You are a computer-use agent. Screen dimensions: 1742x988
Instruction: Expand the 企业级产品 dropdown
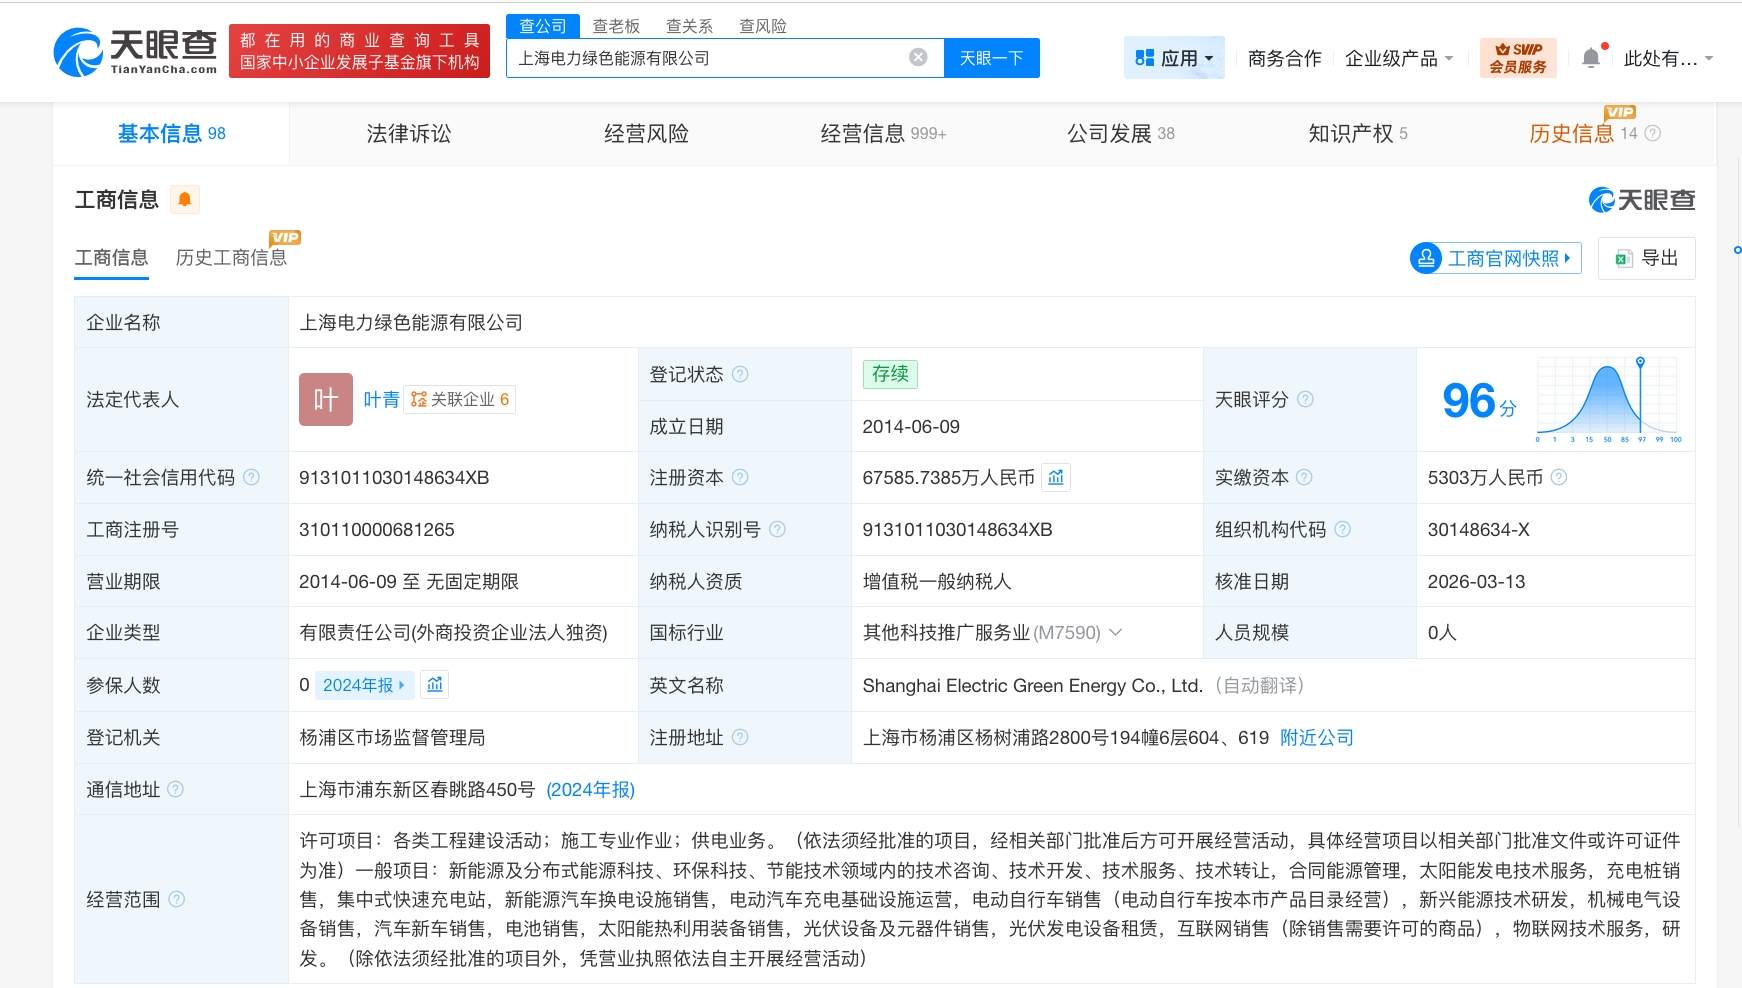1398,58
